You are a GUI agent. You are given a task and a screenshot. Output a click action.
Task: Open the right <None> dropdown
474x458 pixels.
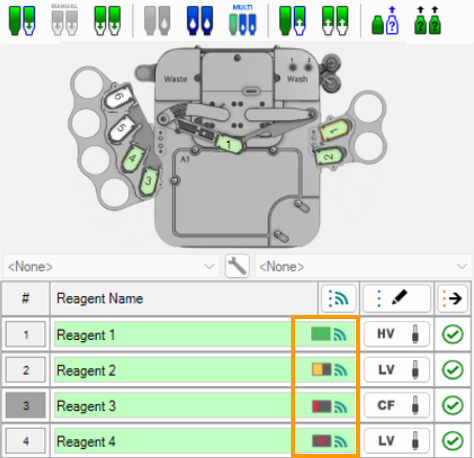(x=363, y=266)
